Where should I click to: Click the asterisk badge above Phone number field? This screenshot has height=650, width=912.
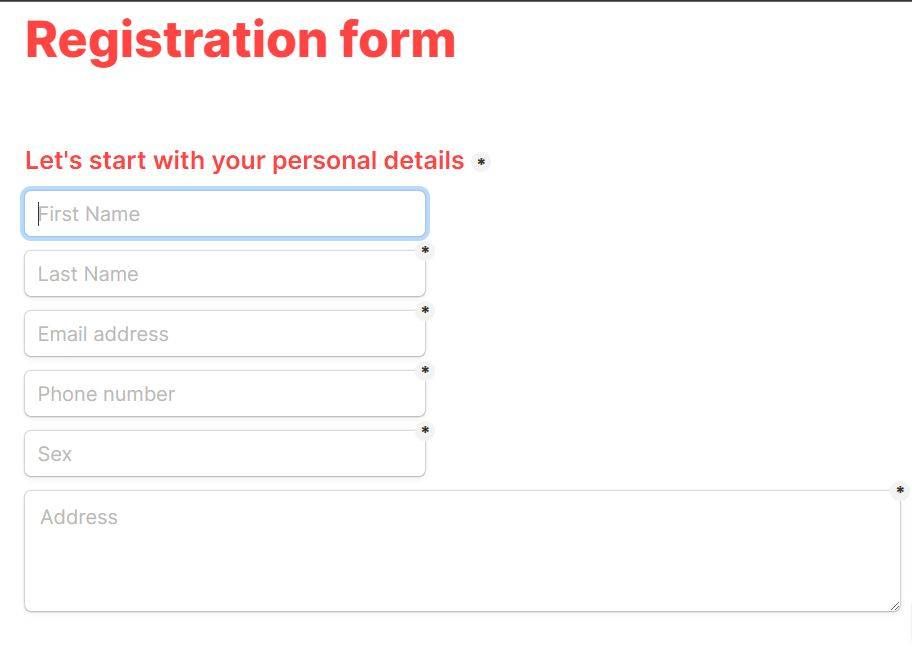point(425,370)
